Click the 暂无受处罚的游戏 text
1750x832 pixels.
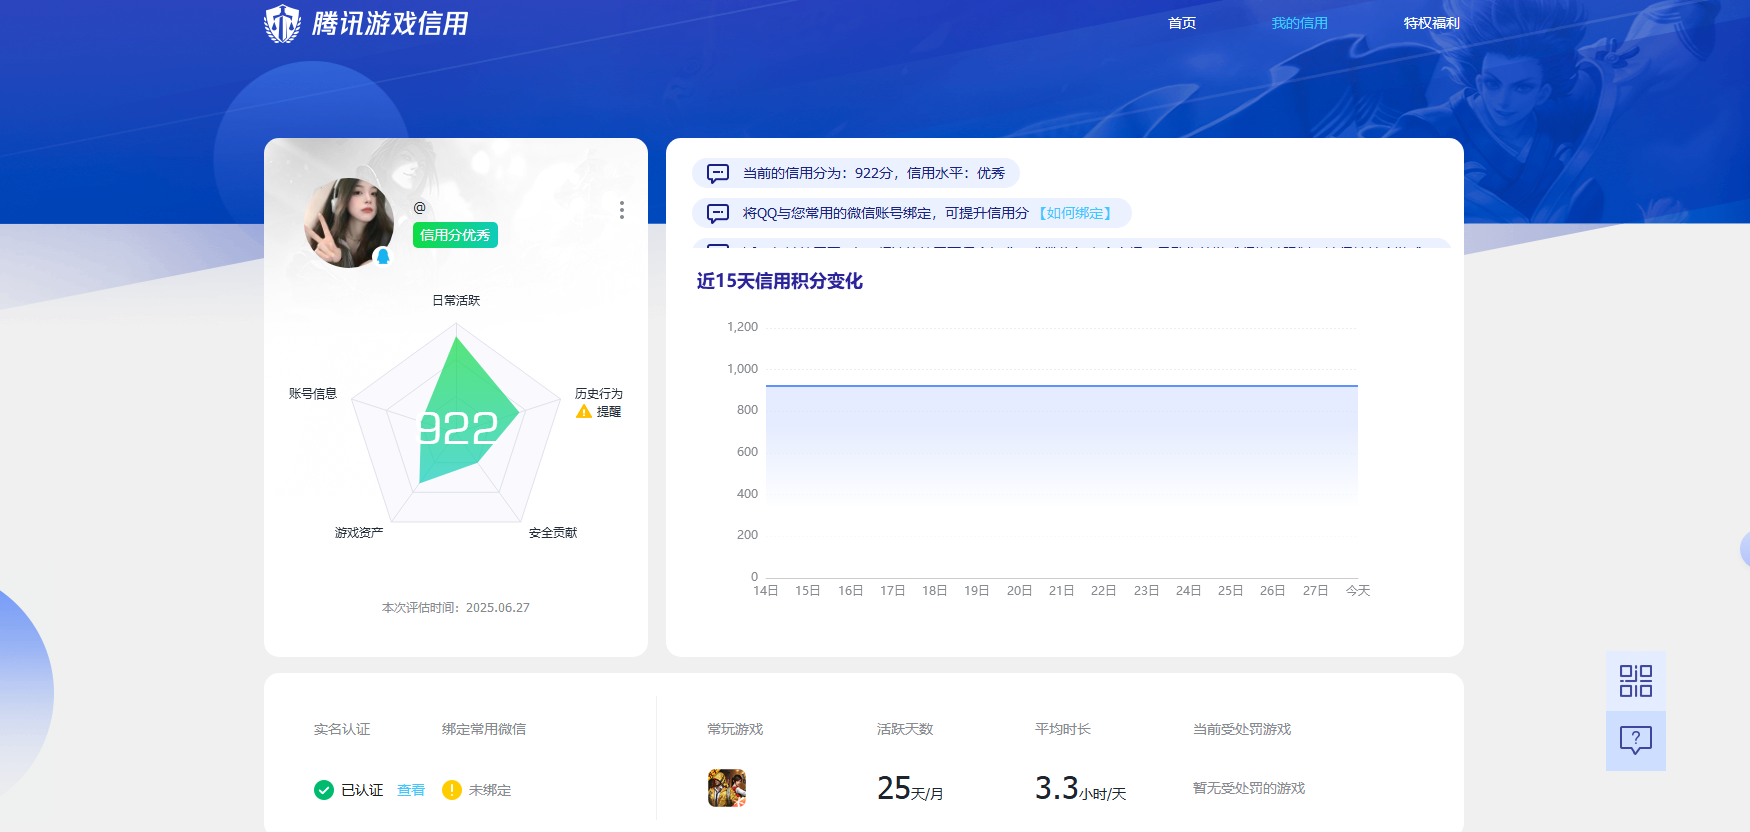pyautogui.click(x=1249, y=788)
